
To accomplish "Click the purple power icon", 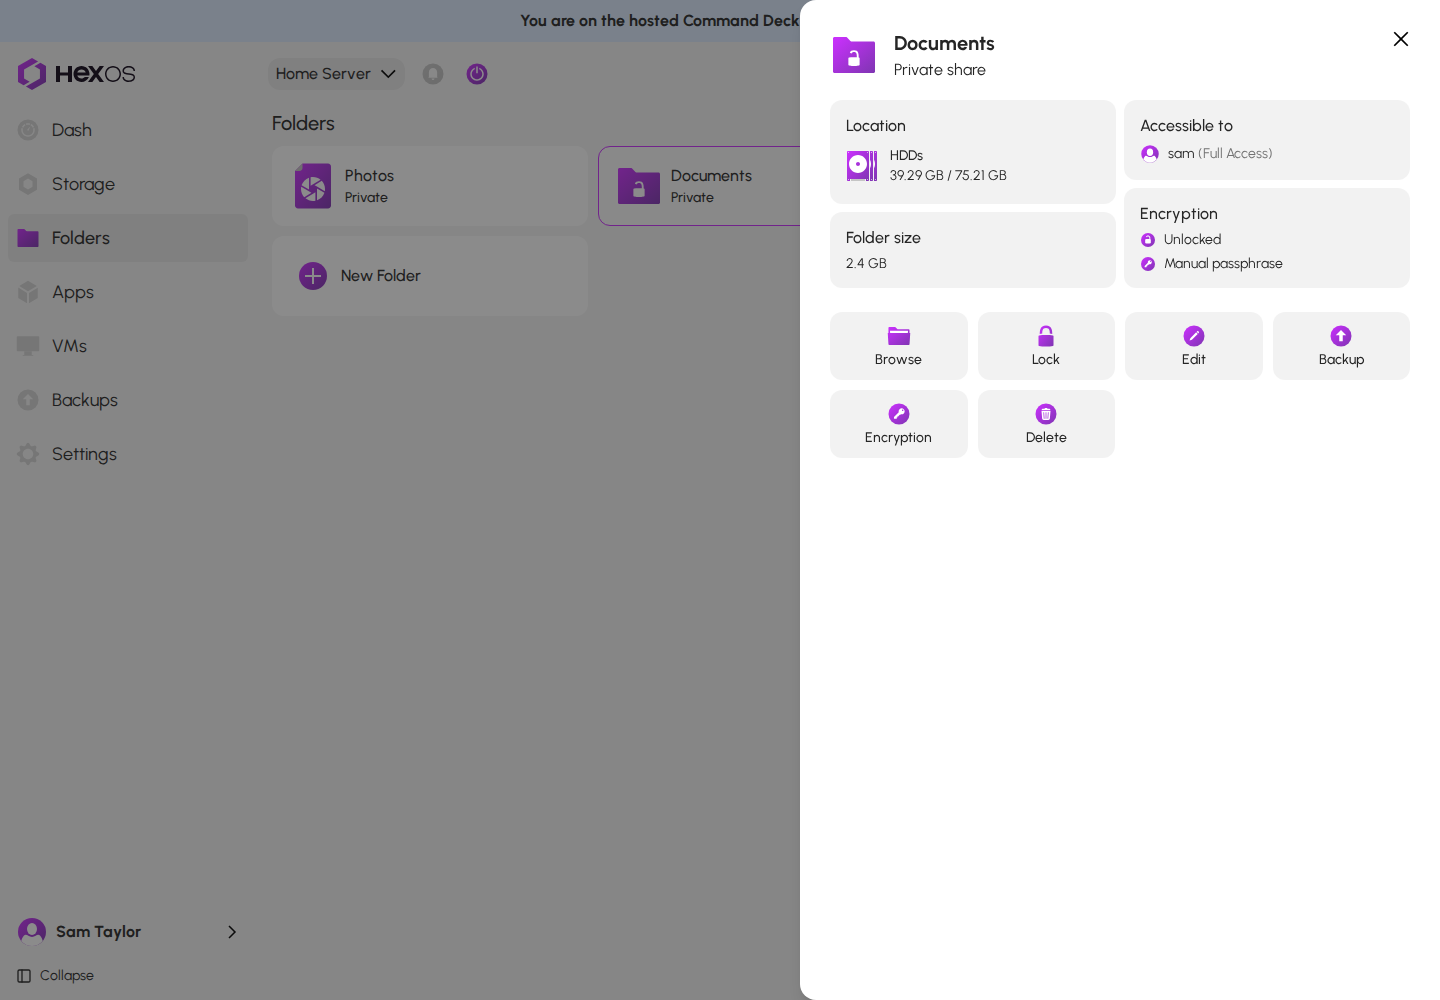I will pyautogui.click(x=477, y=74).
